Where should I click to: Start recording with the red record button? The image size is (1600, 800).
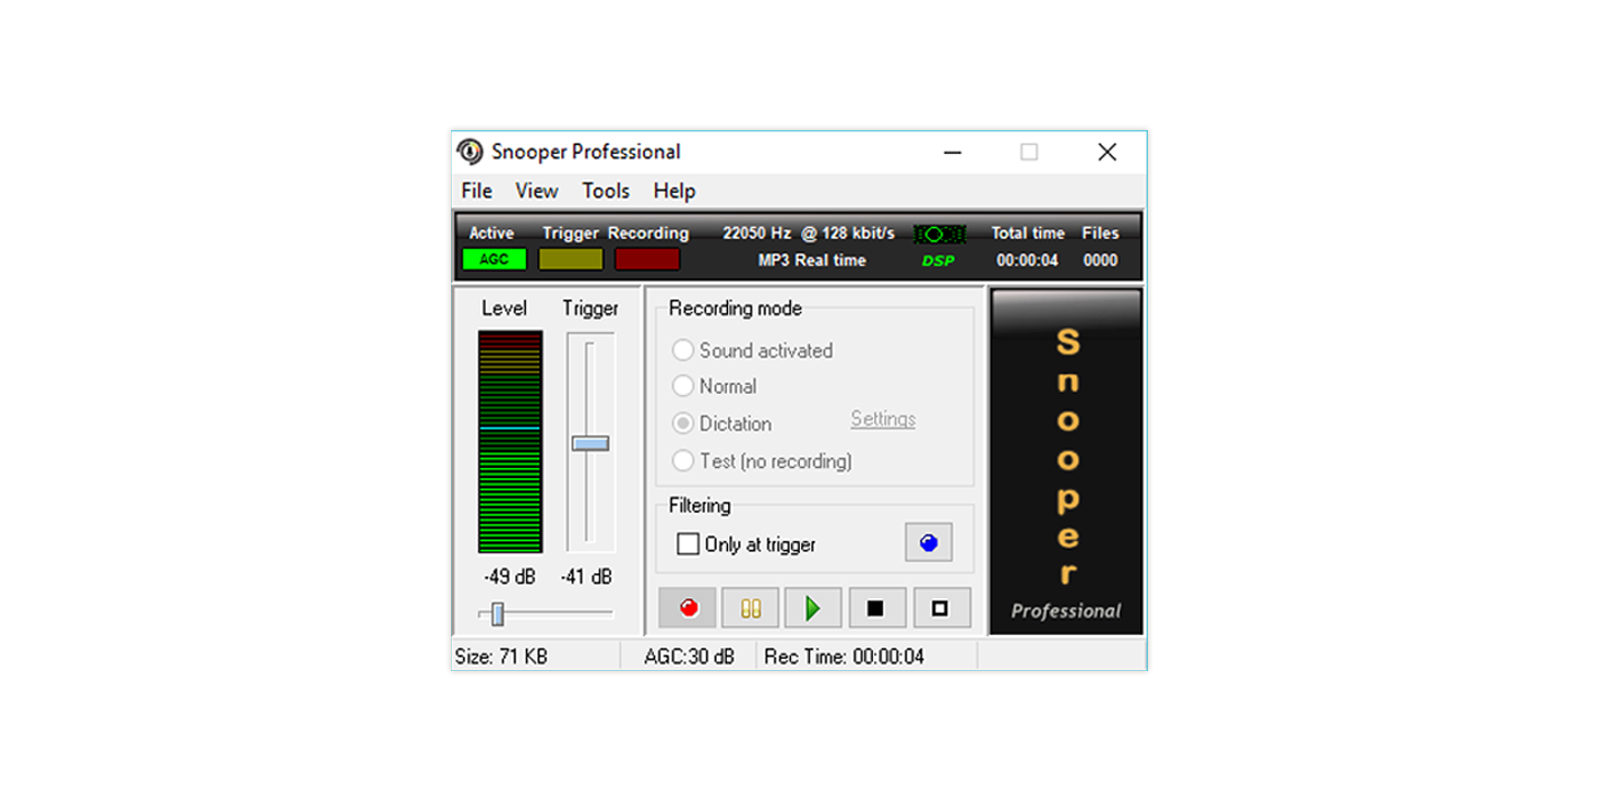coord(688,608)
